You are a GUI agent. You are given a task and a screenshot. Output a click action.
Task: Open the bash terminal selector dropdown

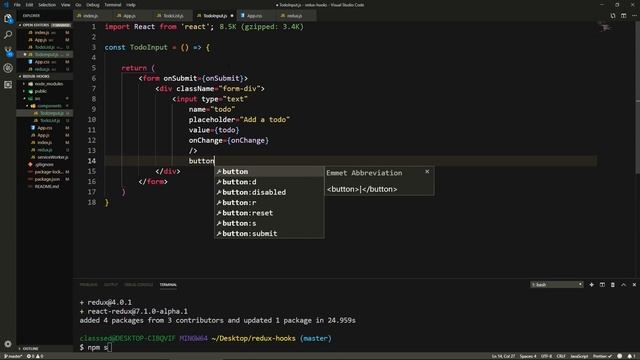point(557,284)
